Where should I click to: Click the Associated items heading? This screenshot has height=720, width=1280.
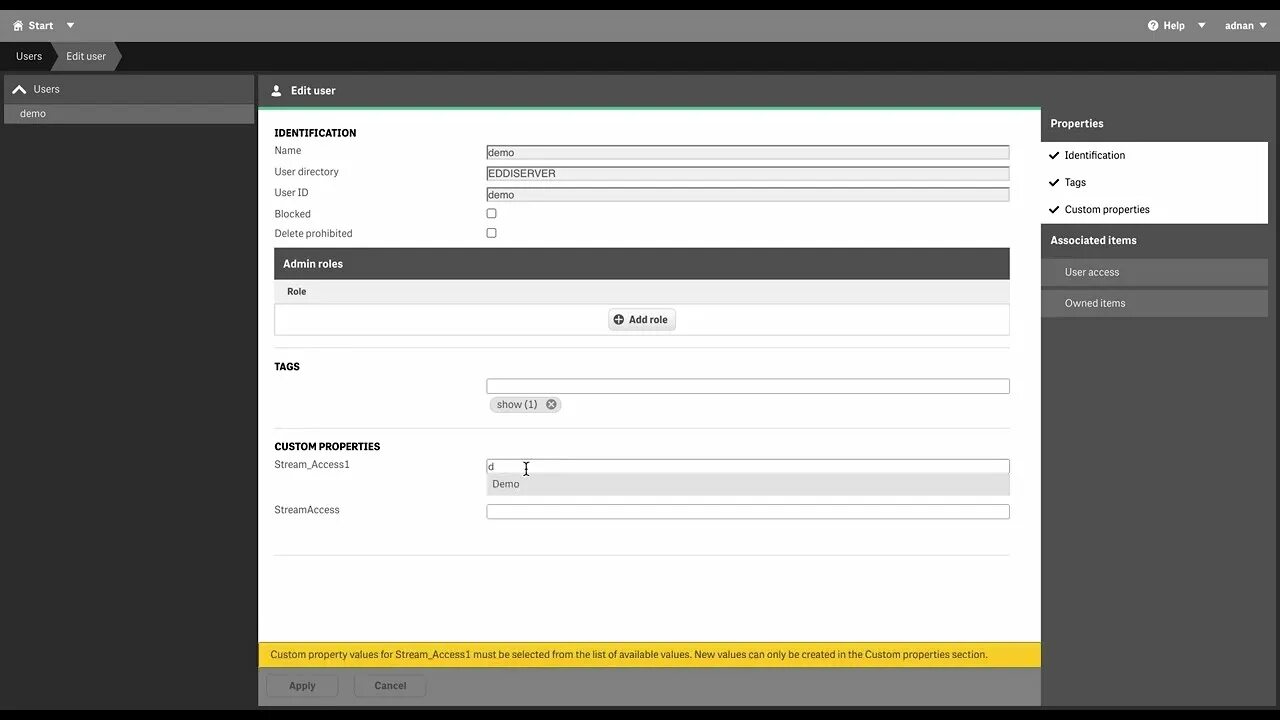(1093, 240)
